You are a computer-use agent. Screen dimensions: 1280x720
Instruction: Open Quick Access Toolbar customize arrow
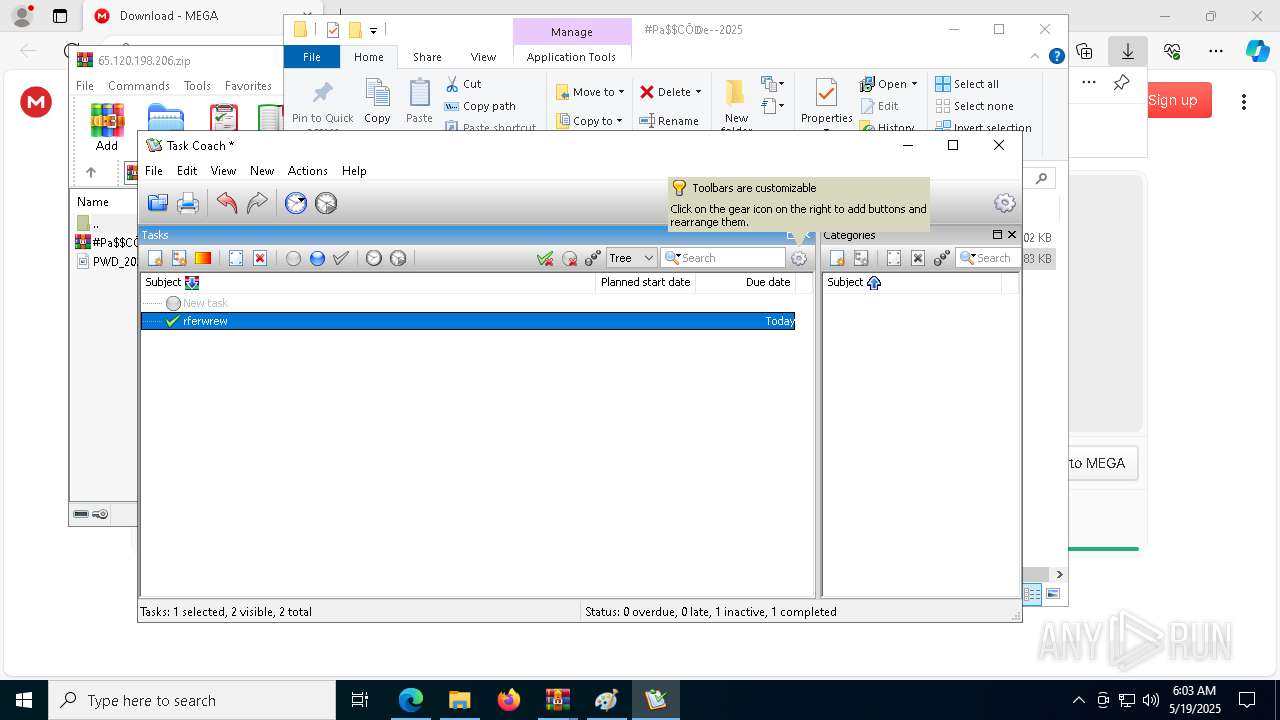click(373, 30)
